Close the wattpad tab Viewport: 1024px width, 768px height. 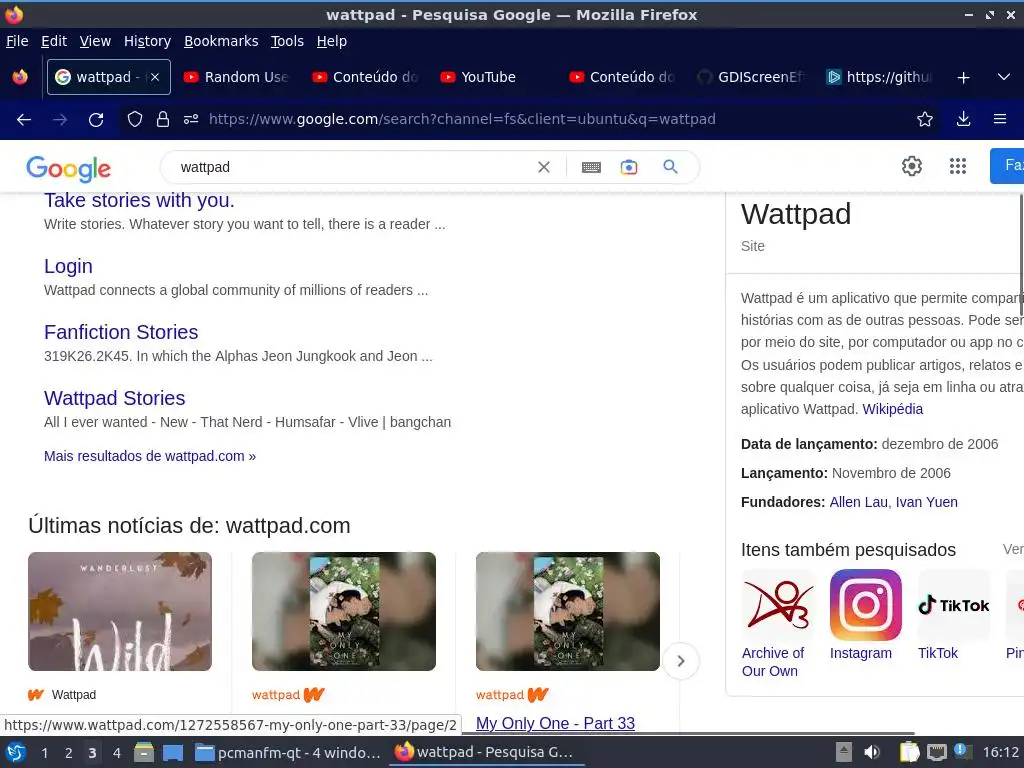(155, 77)
